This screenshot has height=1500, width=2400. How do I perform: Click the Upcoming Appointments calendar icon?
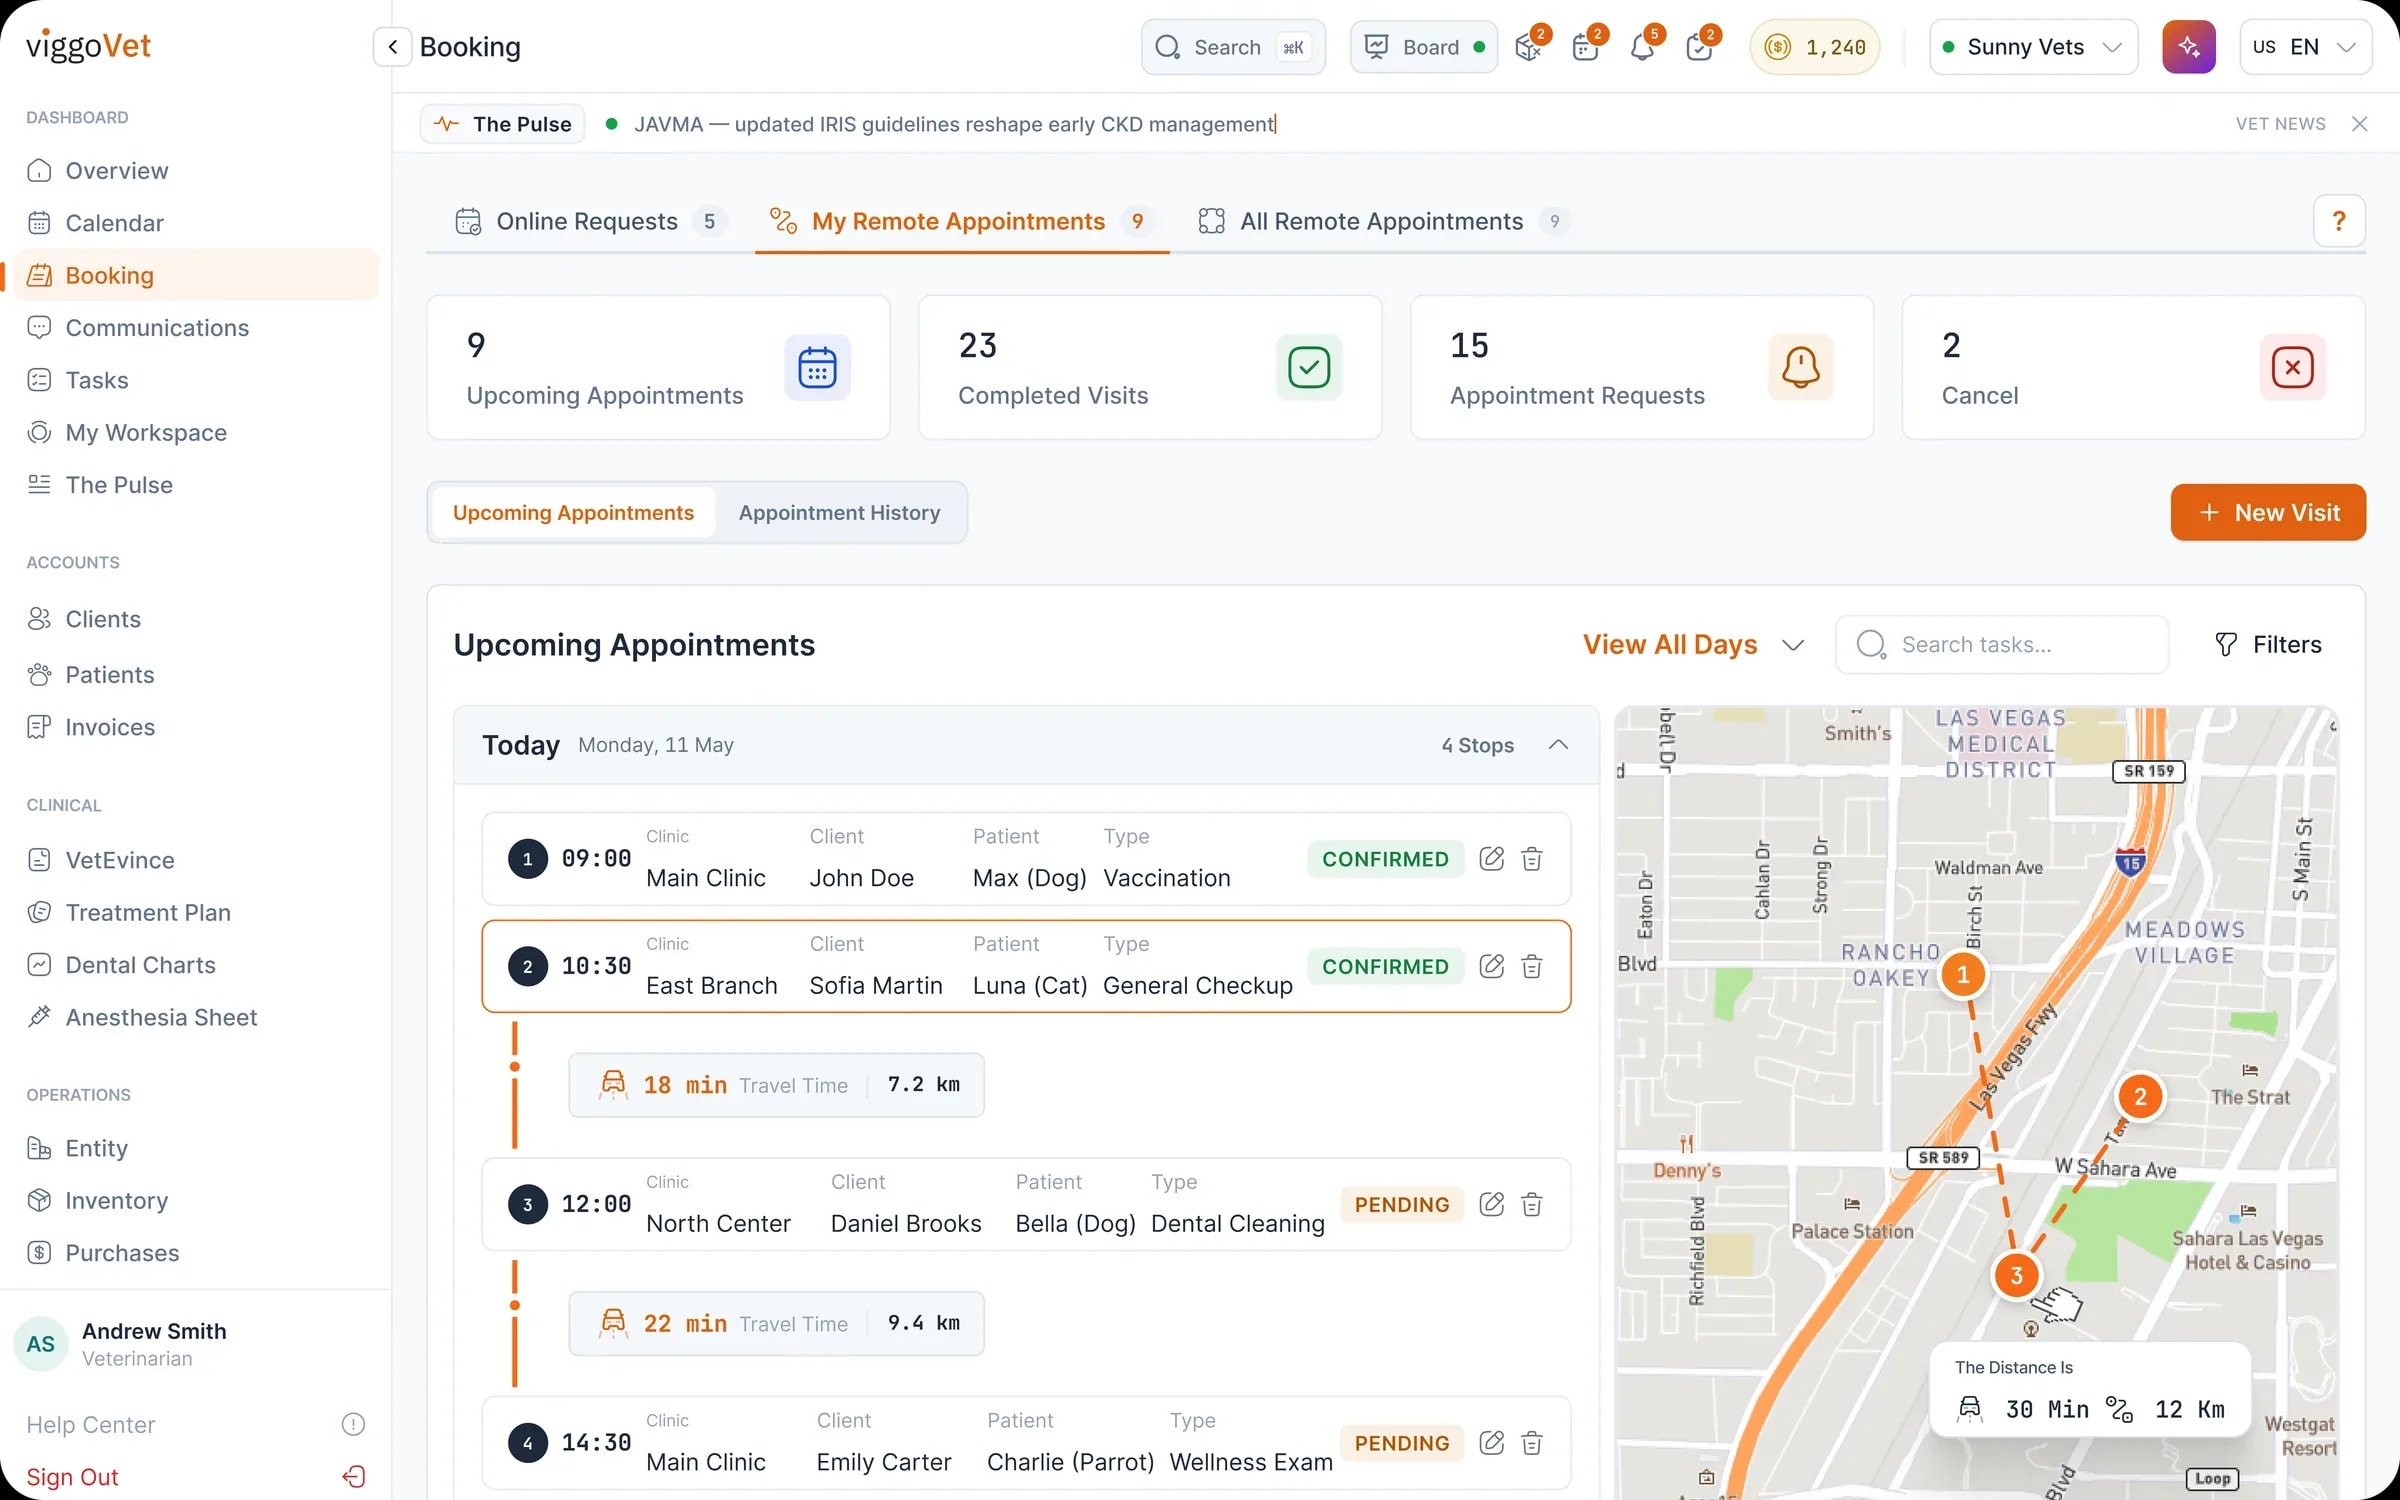817,367
